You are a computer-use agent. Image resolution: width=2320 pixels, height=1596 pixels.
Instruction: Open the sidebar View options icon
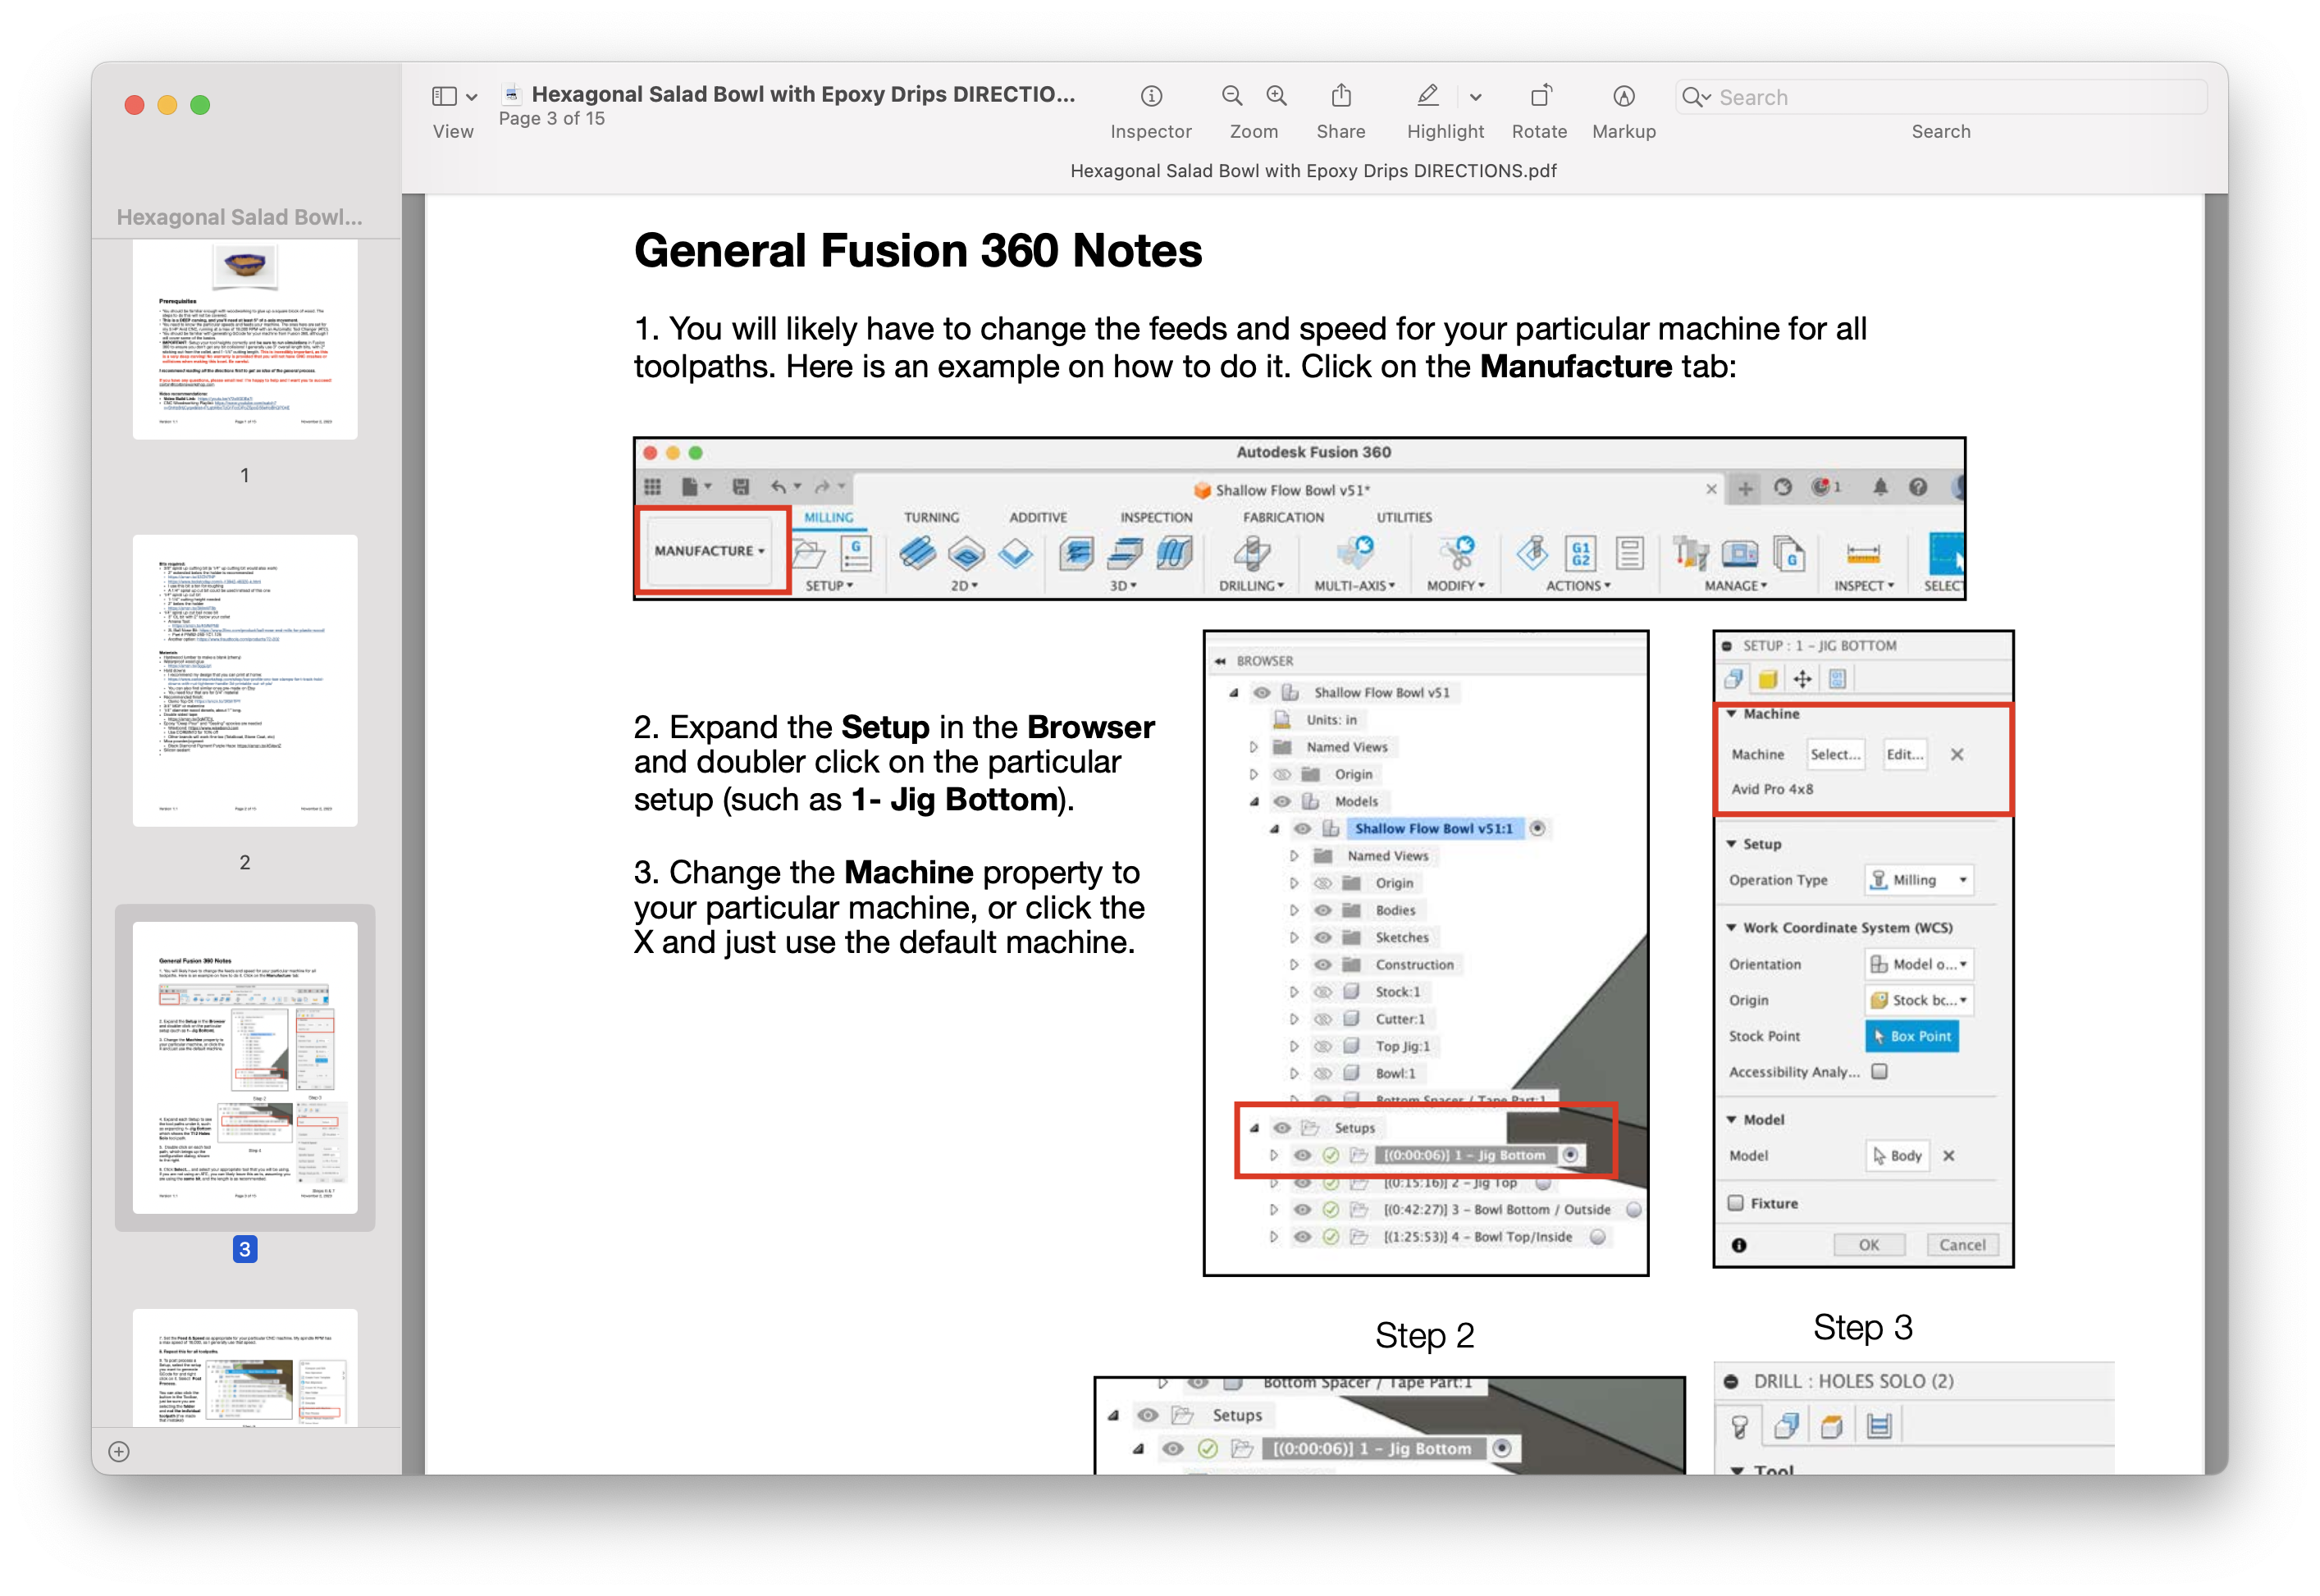pyautogui.click(x=444, y=96)
